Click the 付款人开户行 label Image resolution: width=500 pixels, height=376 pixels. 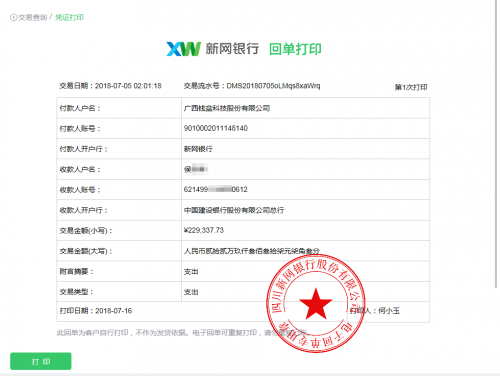83,149
